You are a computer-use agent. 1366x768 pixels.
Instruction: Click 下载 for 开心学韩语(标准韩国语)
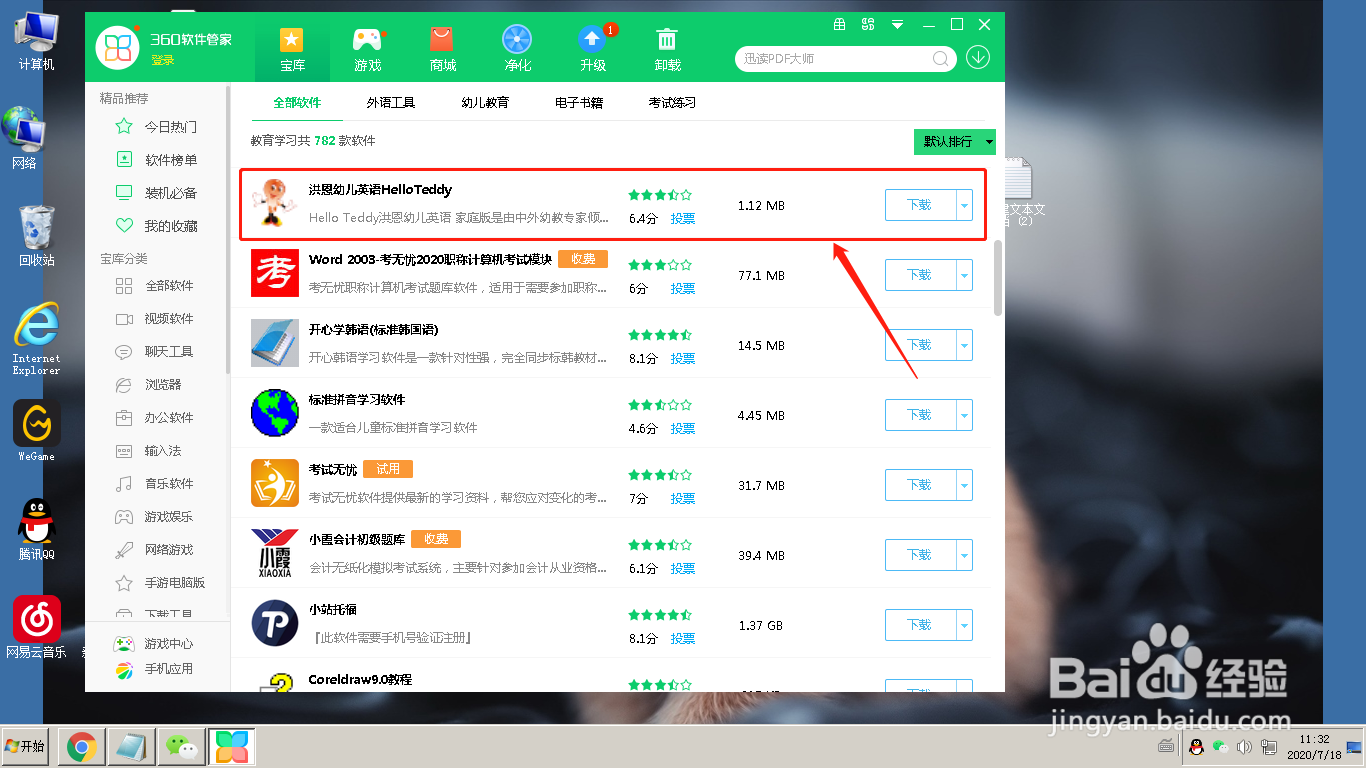921,345
